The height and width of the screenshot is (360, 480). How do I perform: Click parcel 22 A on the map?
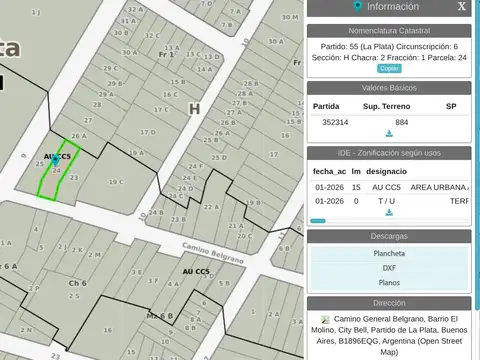[211, 207]
